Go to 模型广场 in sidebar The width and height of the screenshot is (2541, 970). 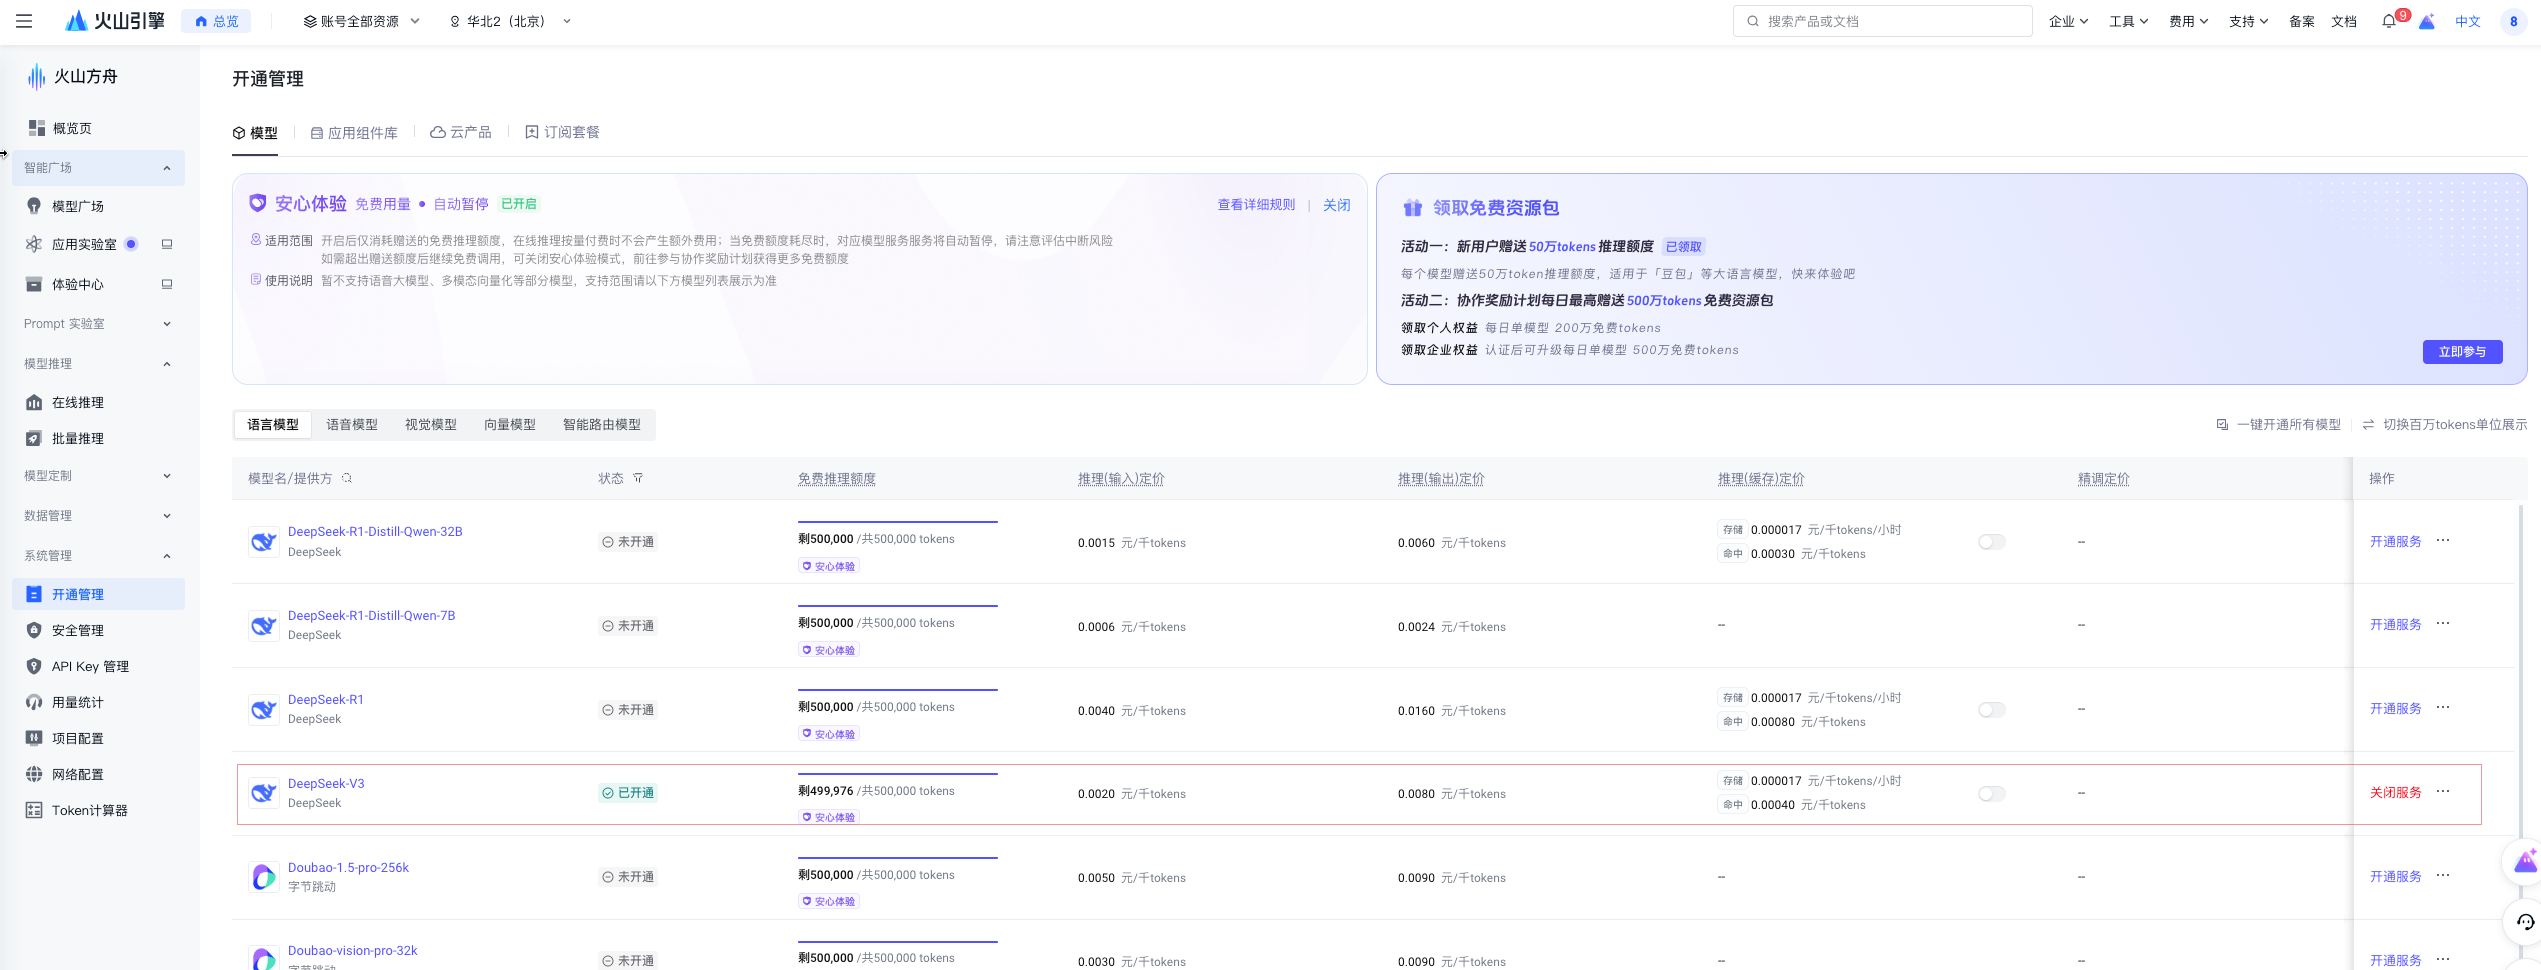78,206
